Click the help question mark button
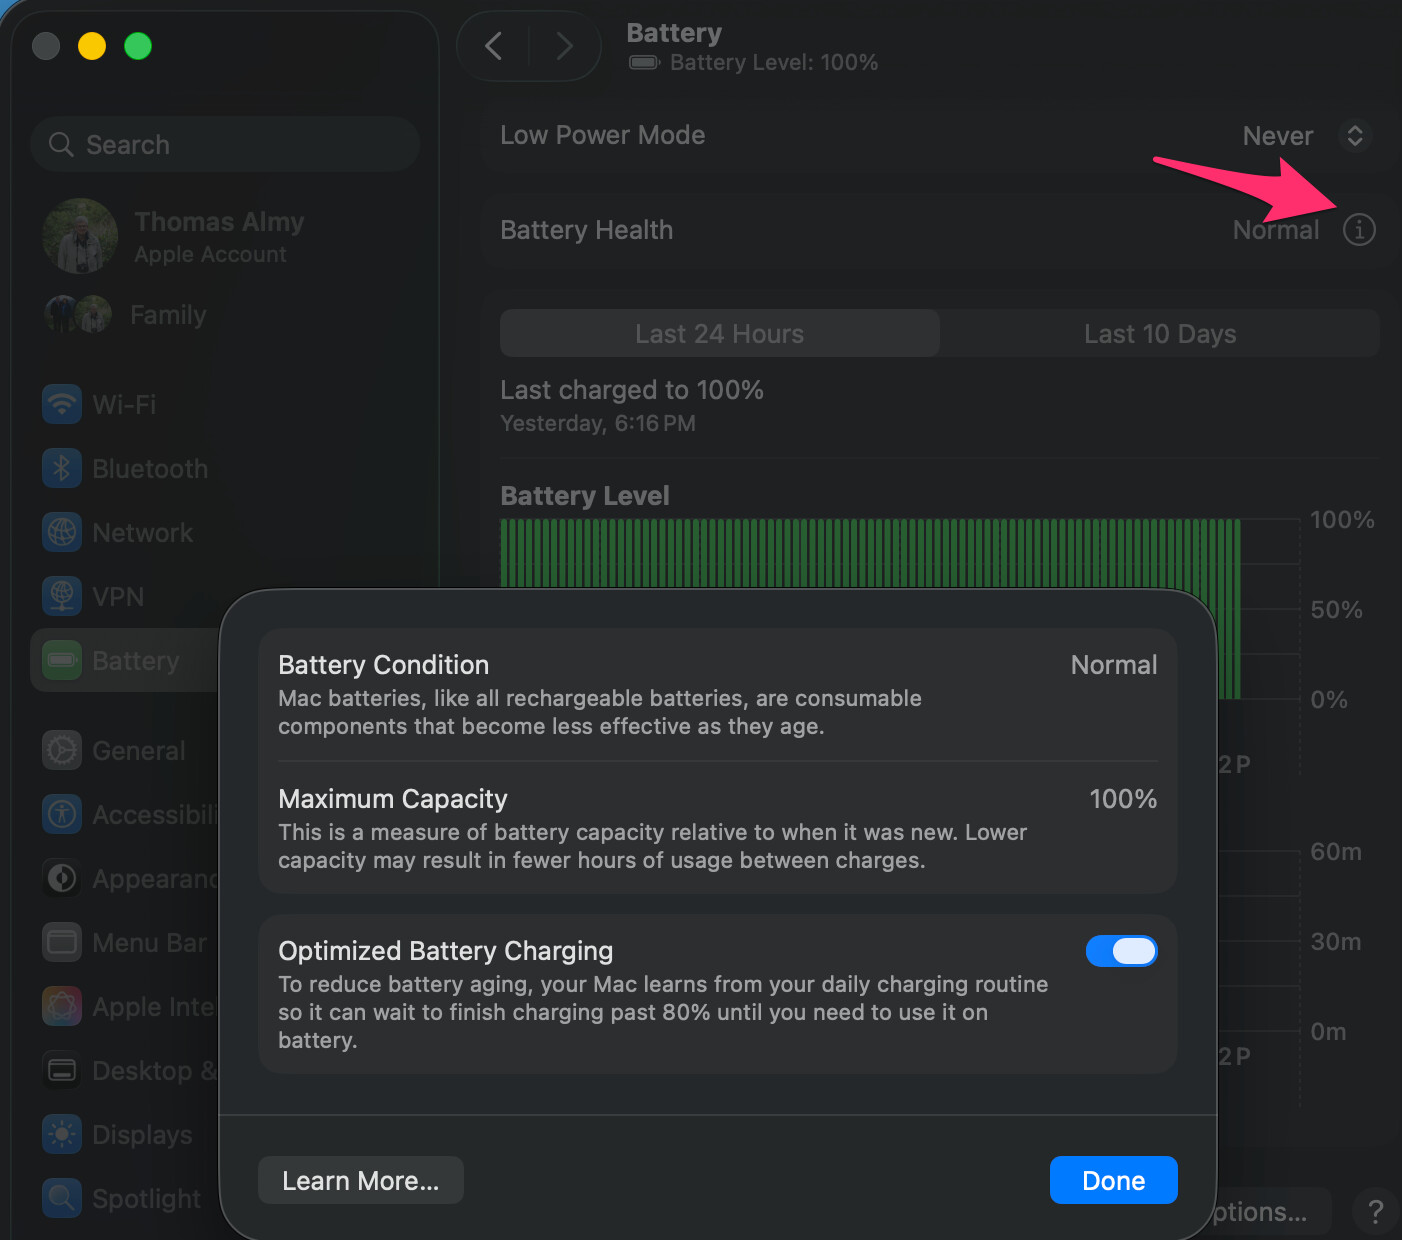The image size is (1402, 1240). pyautogui.click(x=1375, y=1212)
